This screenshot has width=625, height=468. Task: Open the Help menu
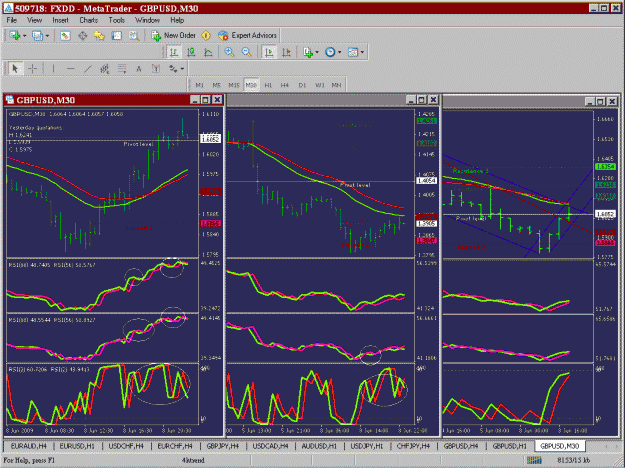tap(177, 20)
